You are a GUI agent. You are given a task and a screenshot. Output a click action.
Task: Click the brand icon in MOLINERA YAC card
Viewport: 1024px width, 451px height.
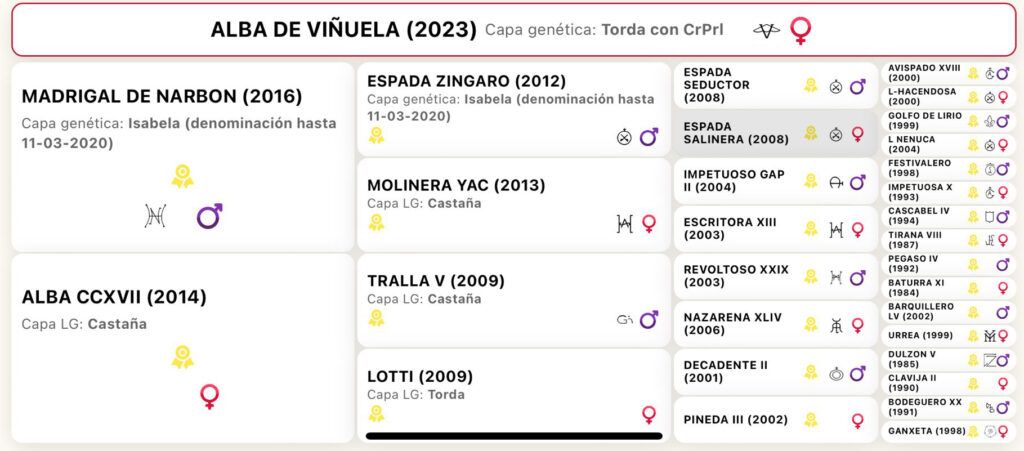pyautogui.click(x=624, y=224)
